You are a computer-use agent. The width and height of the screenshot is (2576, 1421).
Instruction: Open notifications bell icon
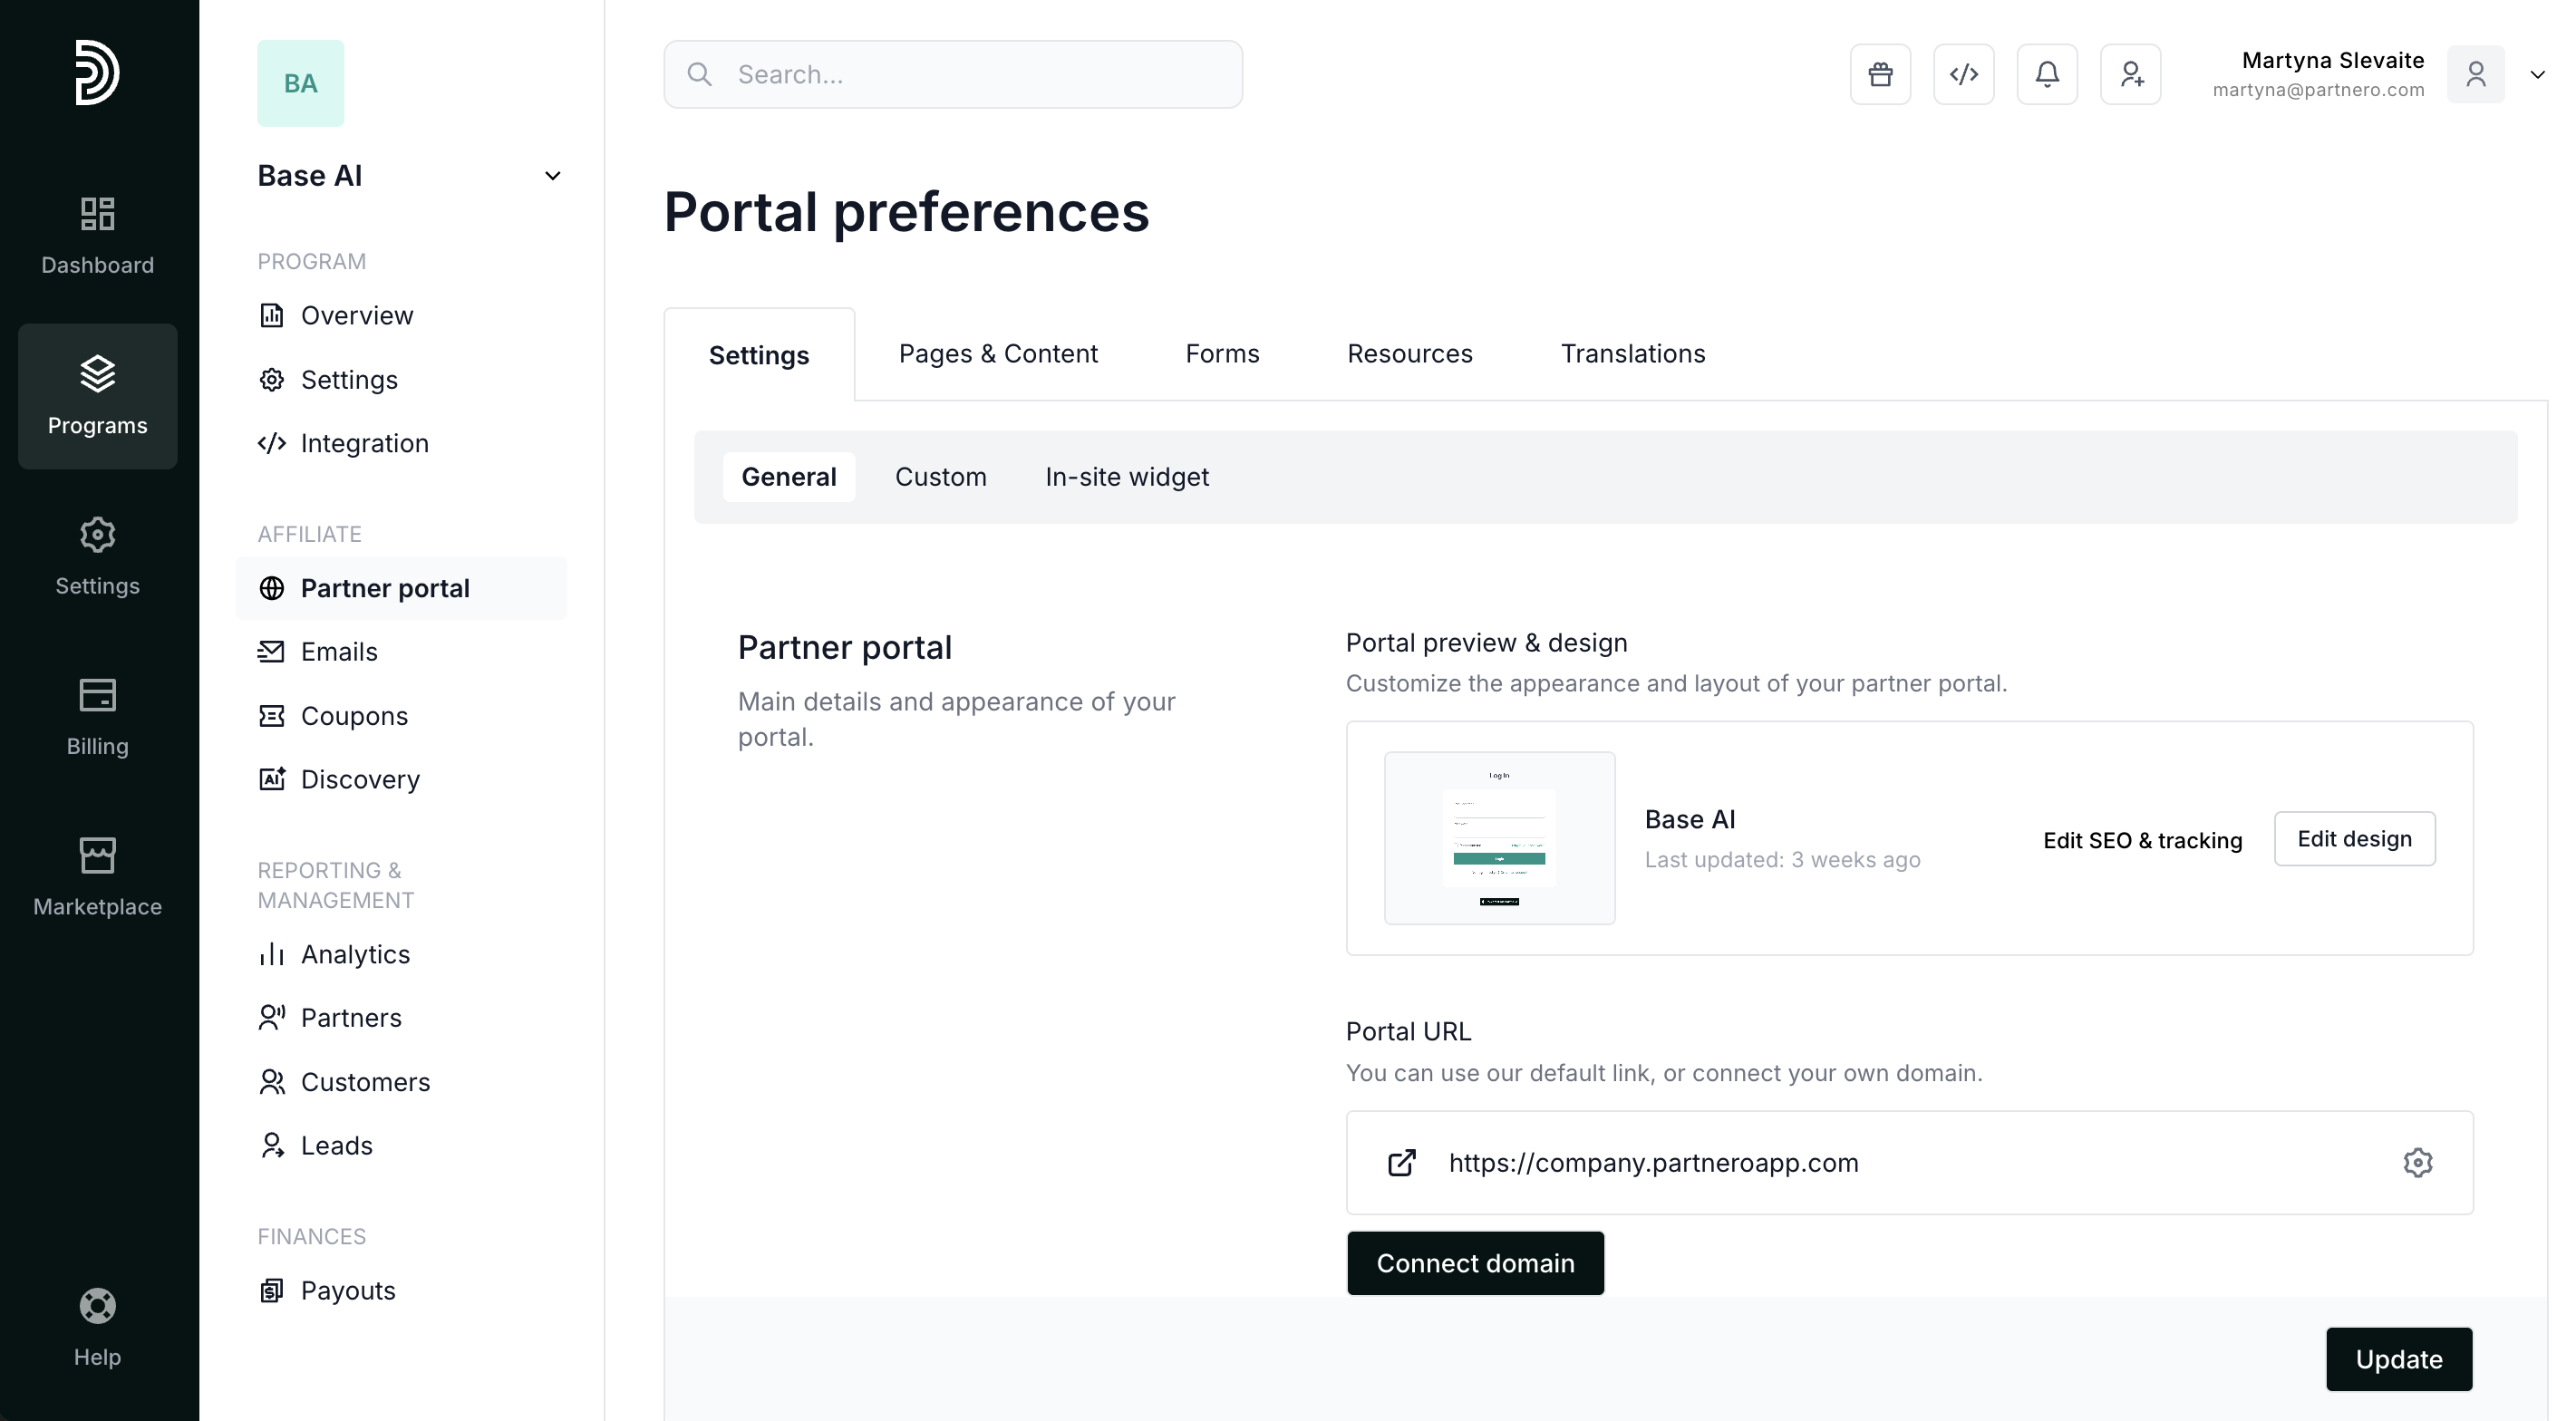[x=2047, y=74]
